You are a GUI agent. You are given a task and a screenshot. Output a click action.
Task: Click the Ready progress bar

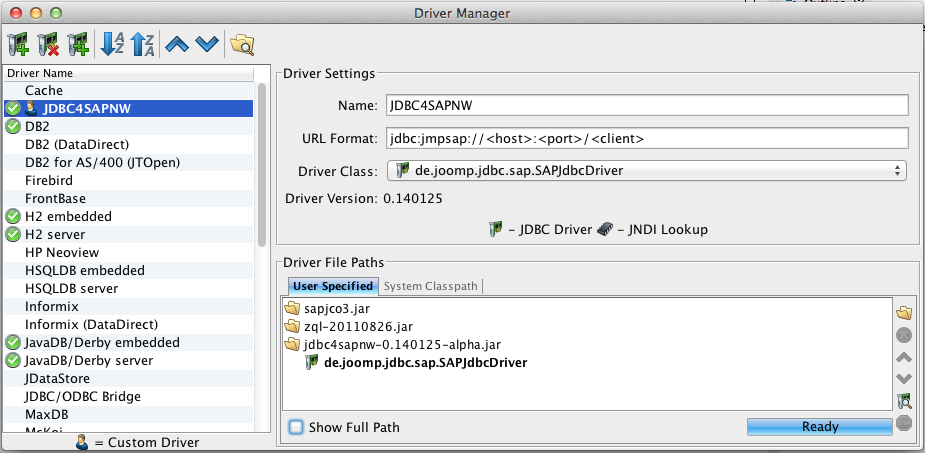click(x=820, y=426)
